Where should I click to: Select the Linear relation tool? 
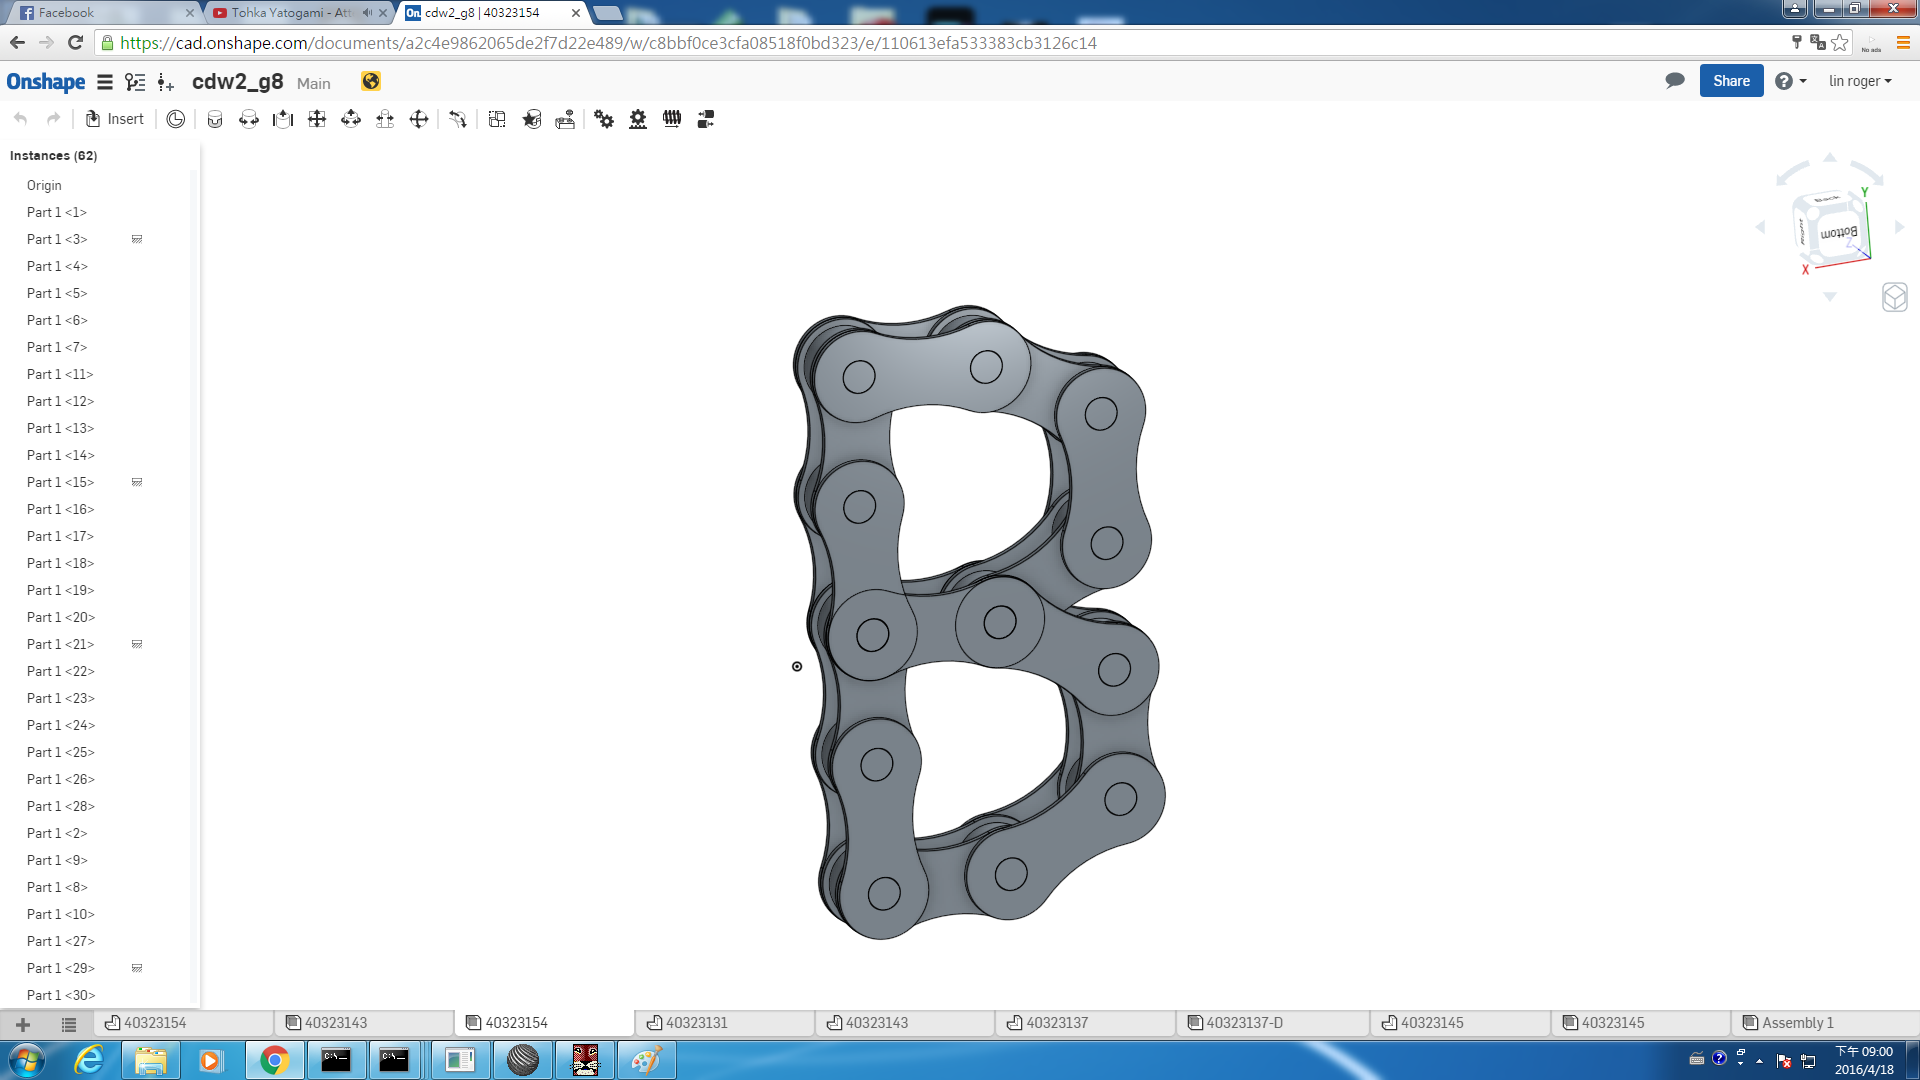(x=706, y=119)
